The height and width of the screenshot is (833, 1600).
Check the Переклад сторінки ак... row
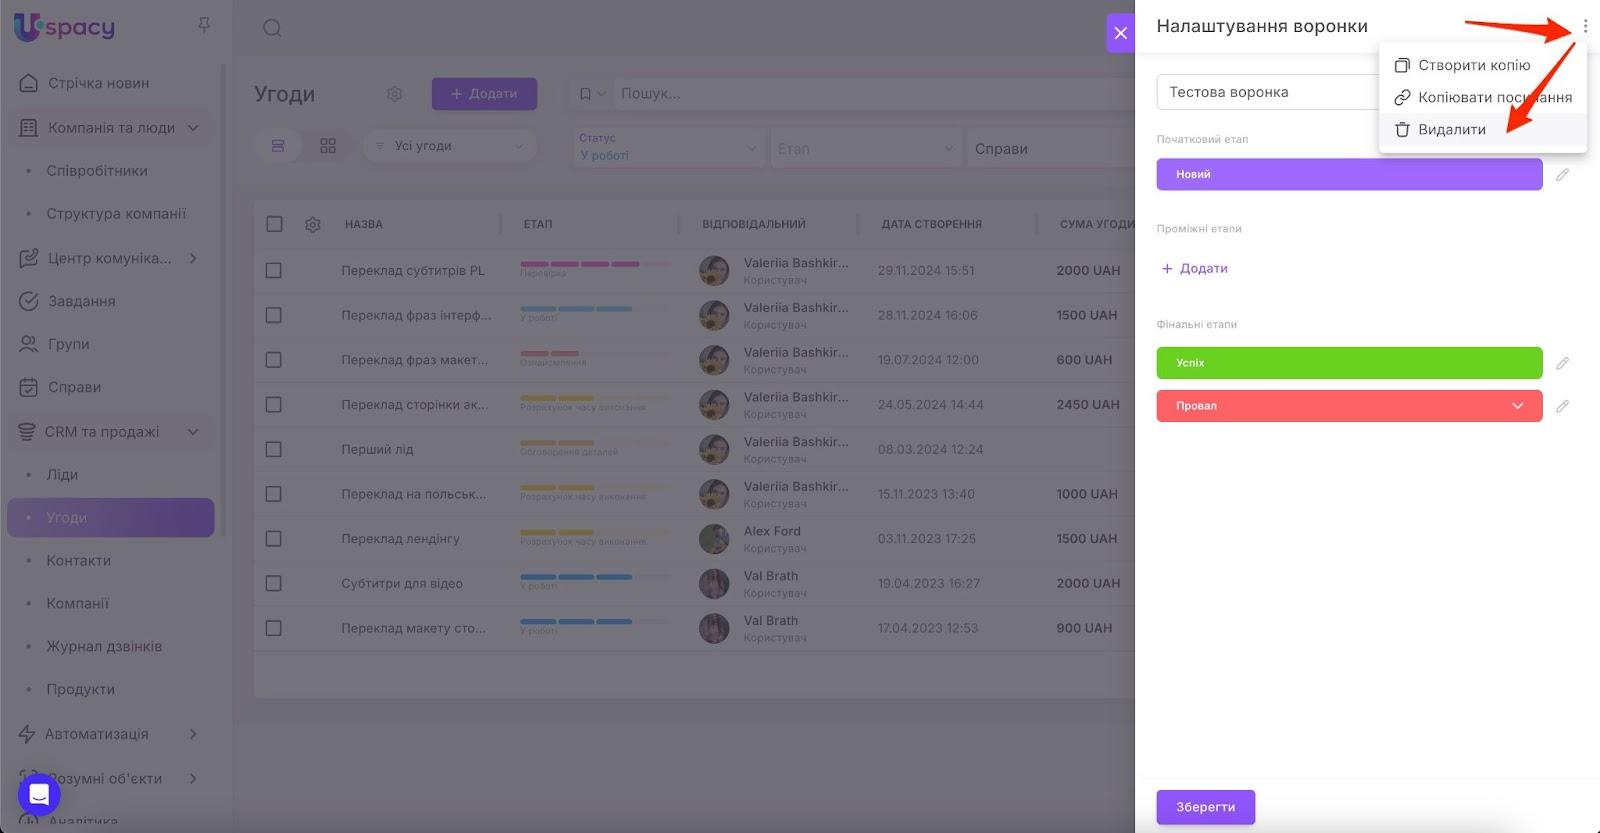[274, 405]
